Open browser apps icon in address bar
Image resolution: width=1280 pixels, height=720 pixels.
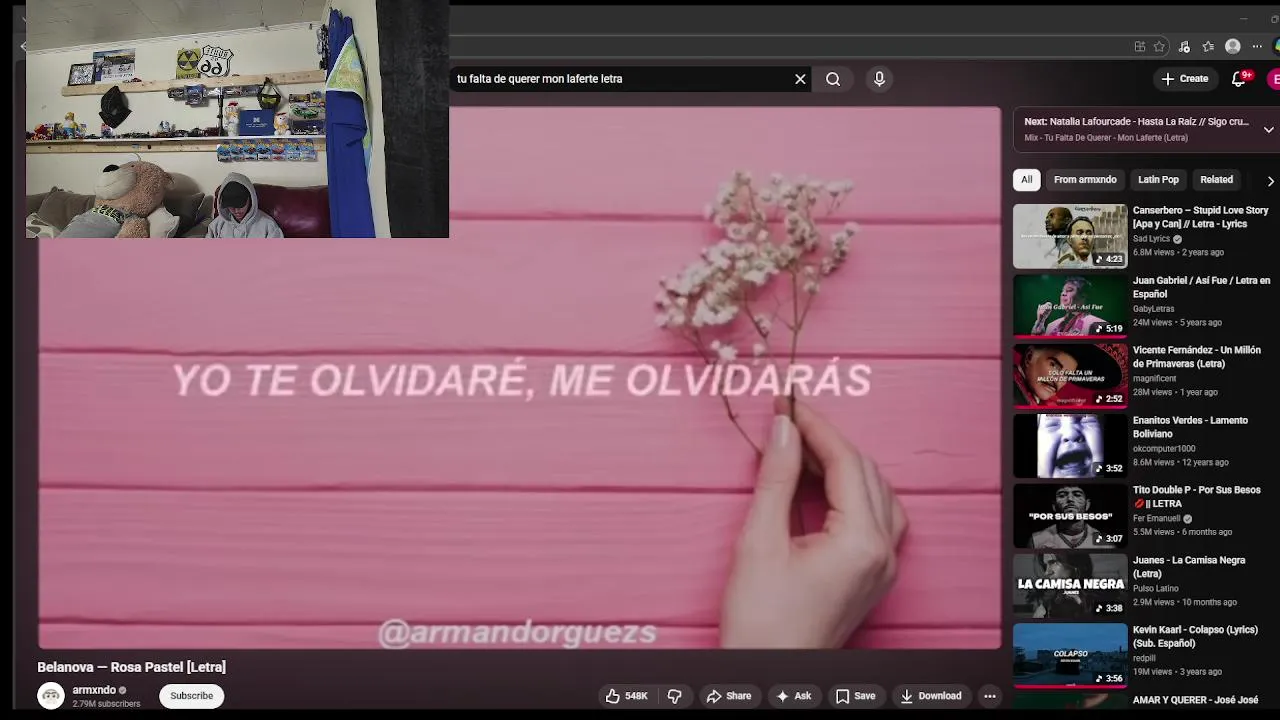[x=1139, y=47]
